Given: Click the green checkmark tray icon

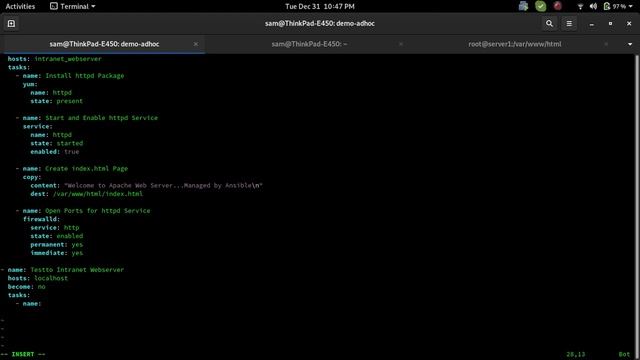Looking at the screenshot, I should 540,6.
